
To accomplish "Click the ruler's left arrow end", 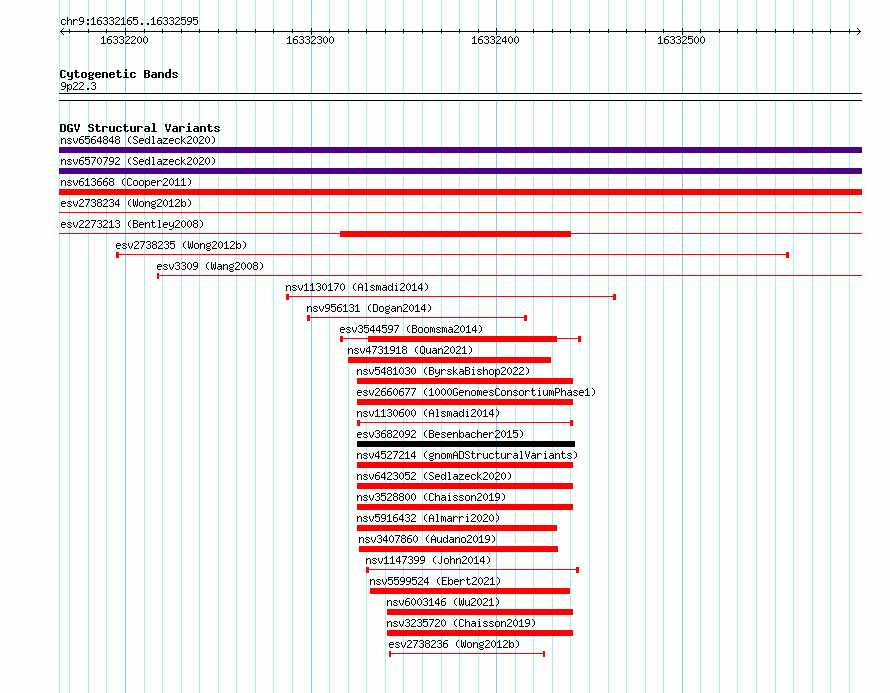I will 62,31.
